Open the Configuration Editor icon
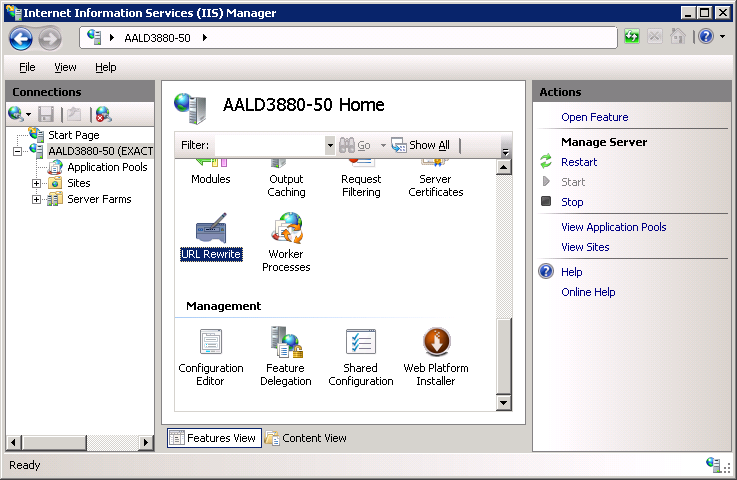 pyautogui.click(x=211, y=341)
